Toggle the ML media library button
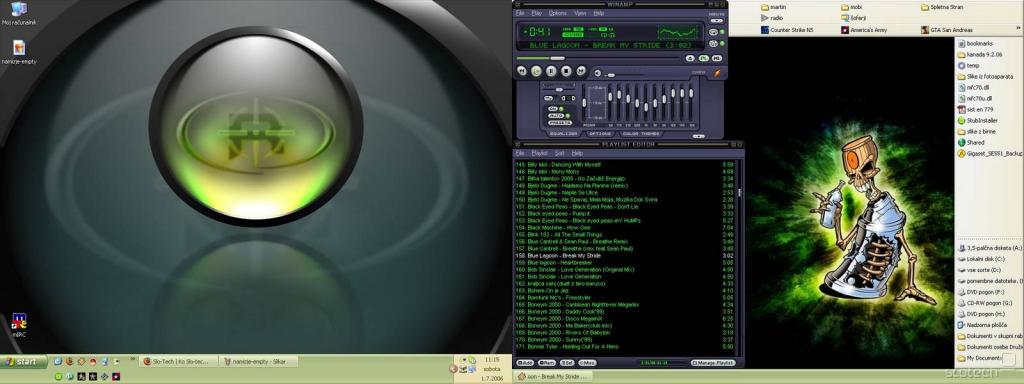 click(x=717, y=58)
